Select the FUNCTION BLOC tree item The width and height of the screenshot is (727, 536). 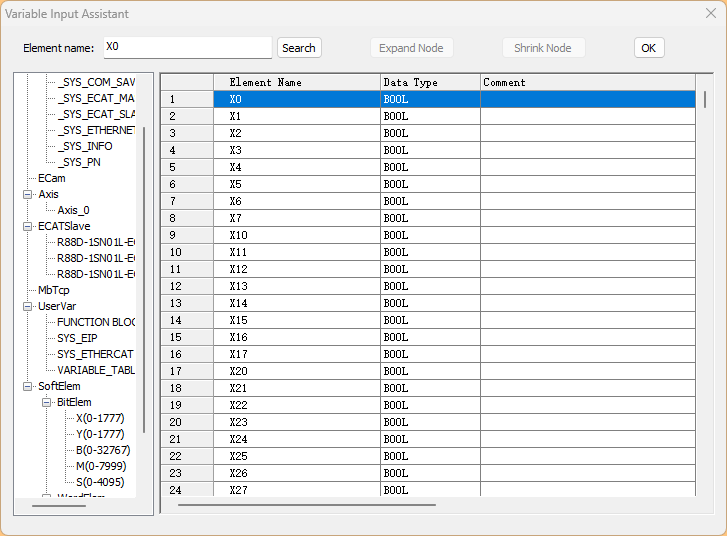point(96,322)
